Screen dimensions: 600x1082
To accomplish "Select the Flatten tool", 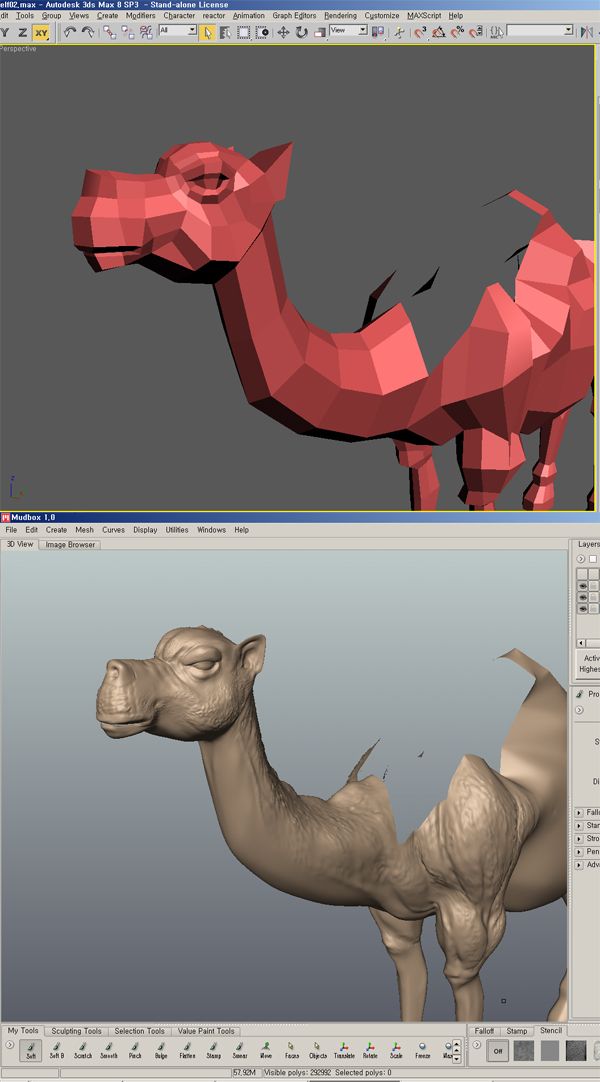I will 187,1050.
